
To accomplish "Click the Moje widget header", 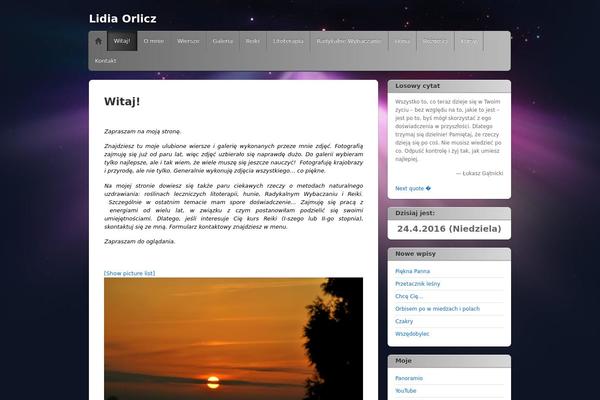I will point(449,361).
